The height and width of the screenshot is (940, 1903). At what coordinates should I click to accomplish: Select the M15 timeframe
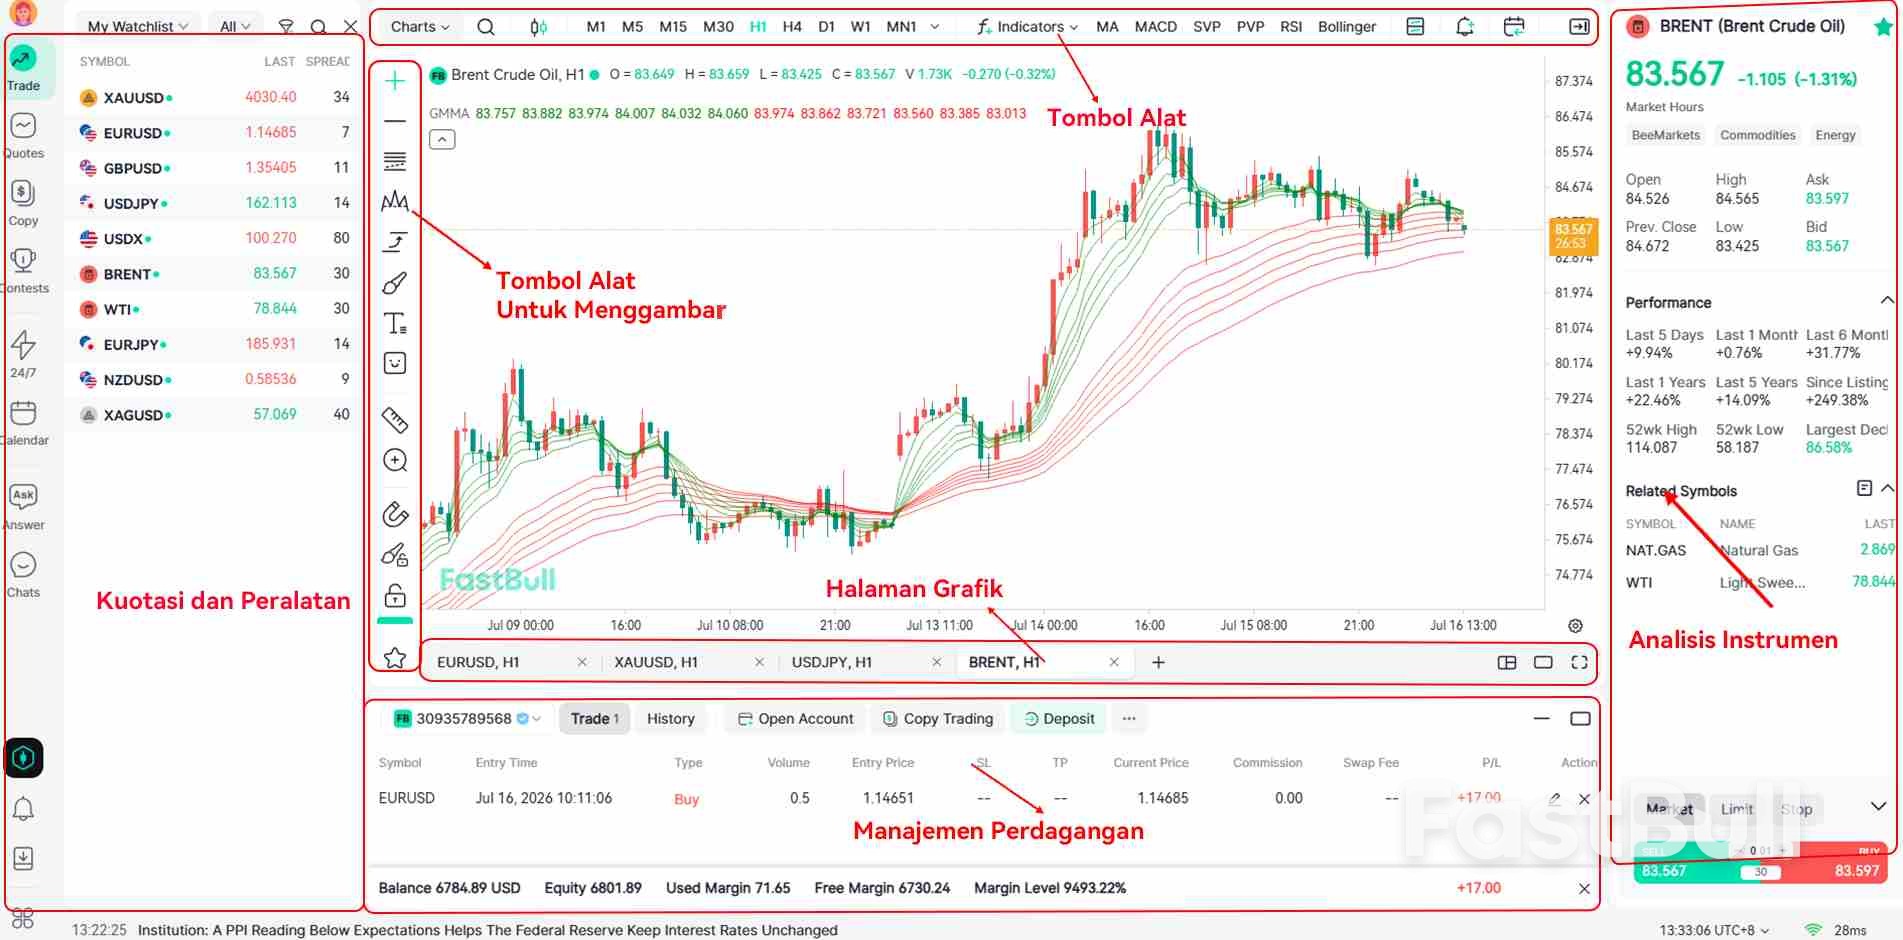[673, 27]
